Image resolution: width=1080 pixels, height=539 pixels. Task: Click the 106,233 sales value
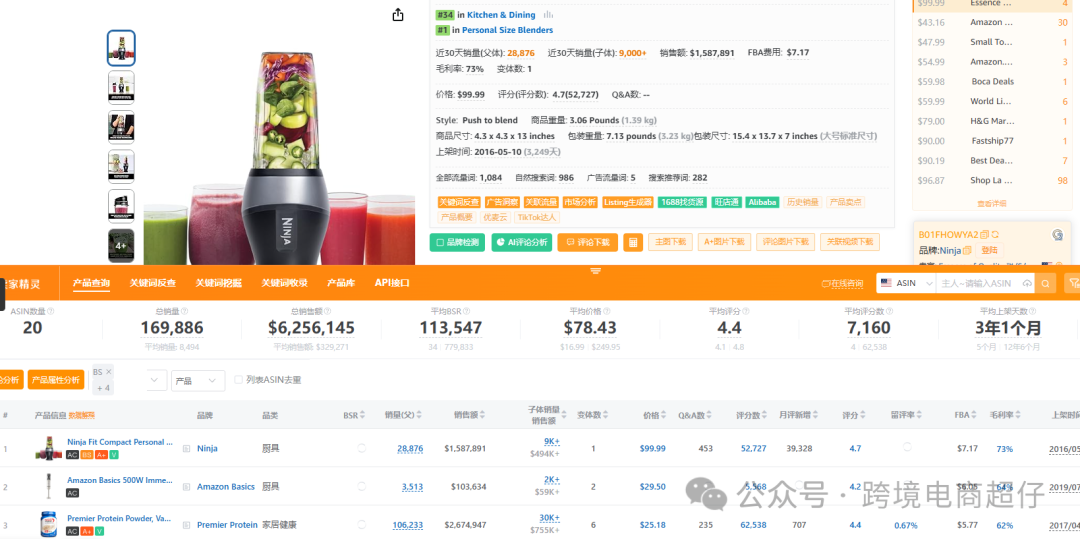tap(407, 525)
